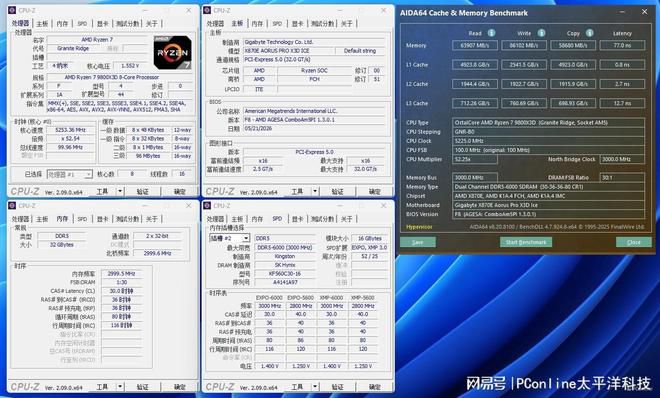Screen dimensions: 660x398
Task: Close the AIDA64 Cache & Memory Benchmark window
Action: [644, 12]
